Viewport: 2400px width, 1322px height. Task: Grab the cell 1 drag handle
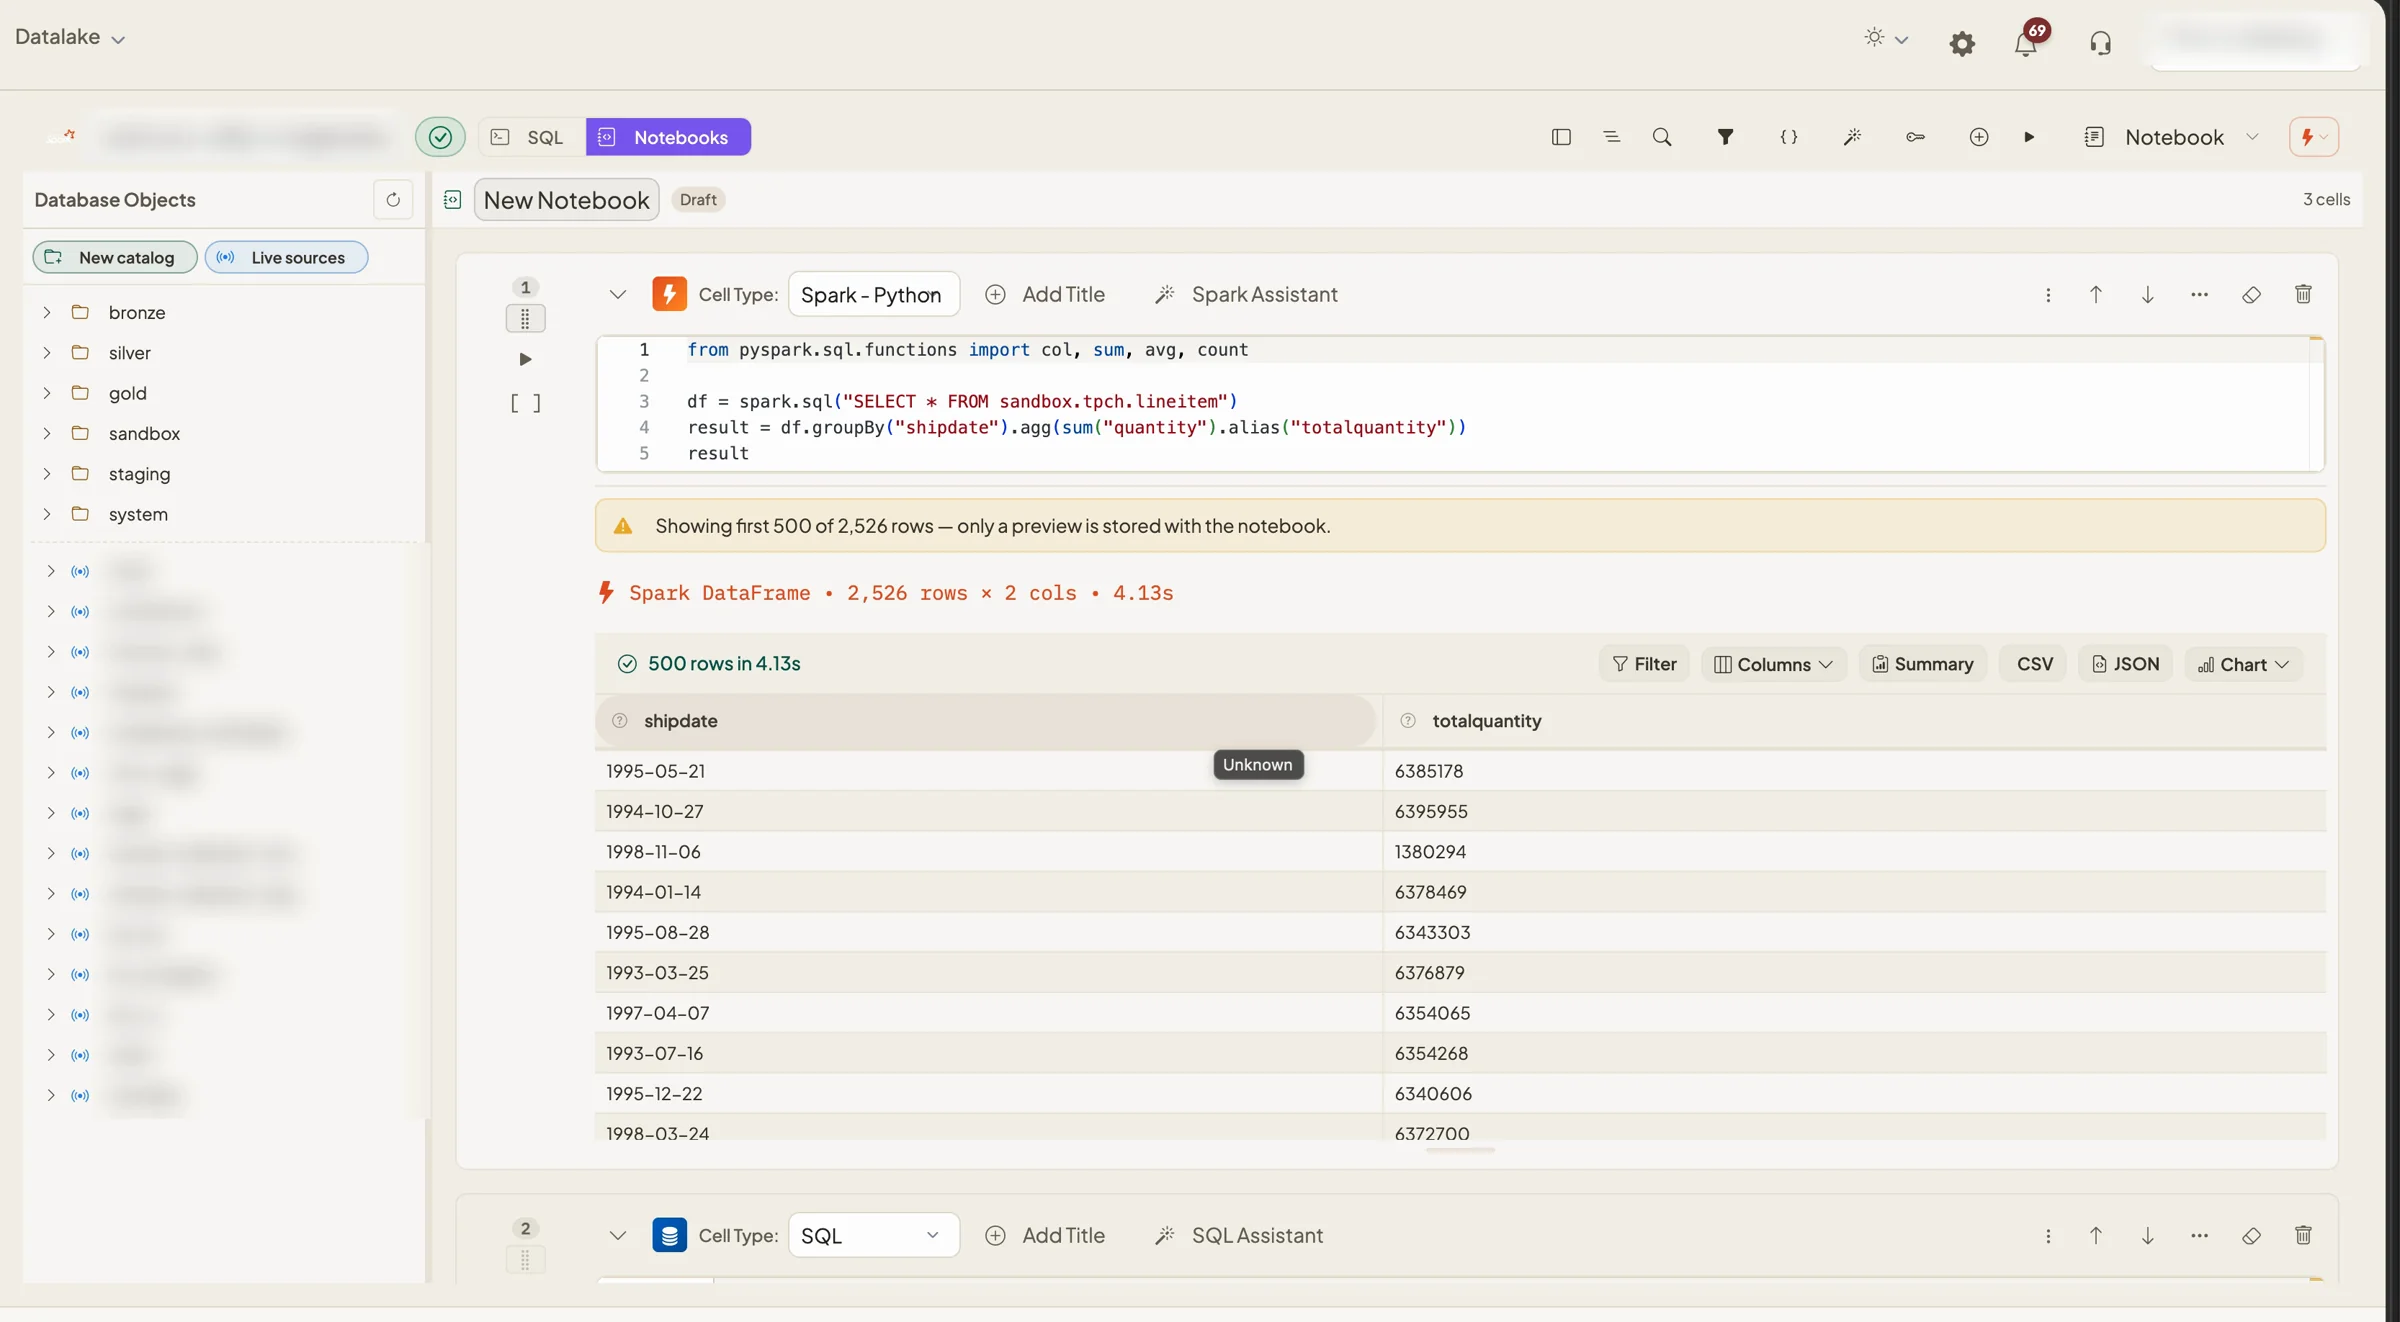coord(525,319)
